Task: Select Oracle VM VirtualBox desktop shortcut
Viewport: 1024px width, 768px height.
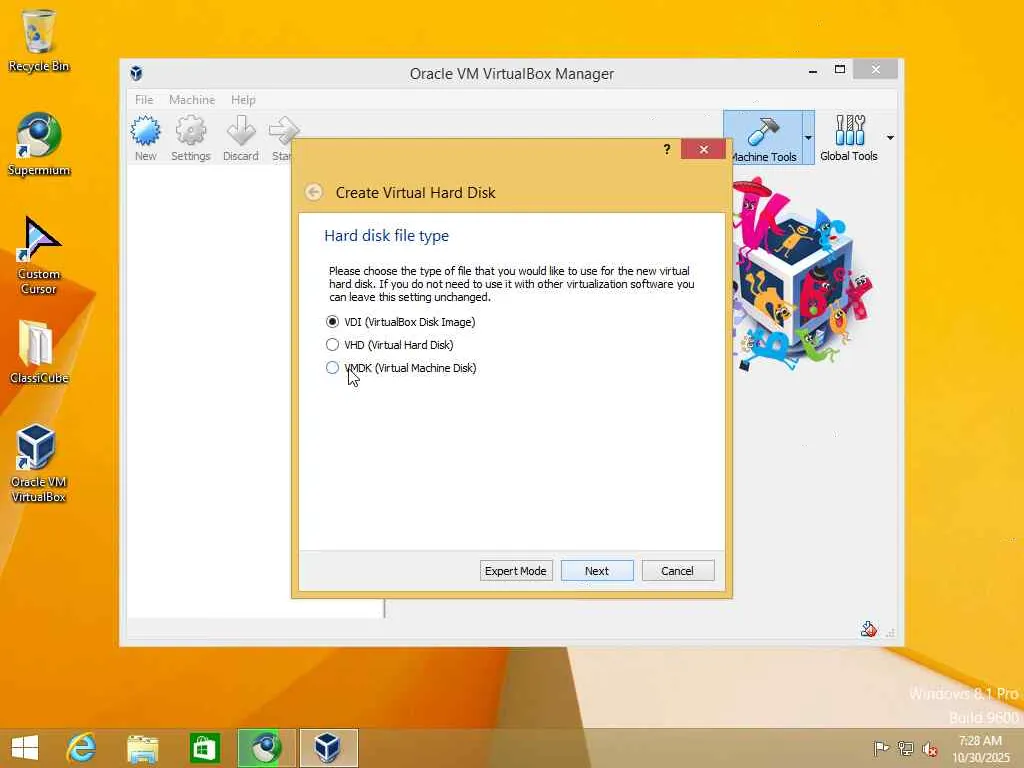Action: pos(39,463)
